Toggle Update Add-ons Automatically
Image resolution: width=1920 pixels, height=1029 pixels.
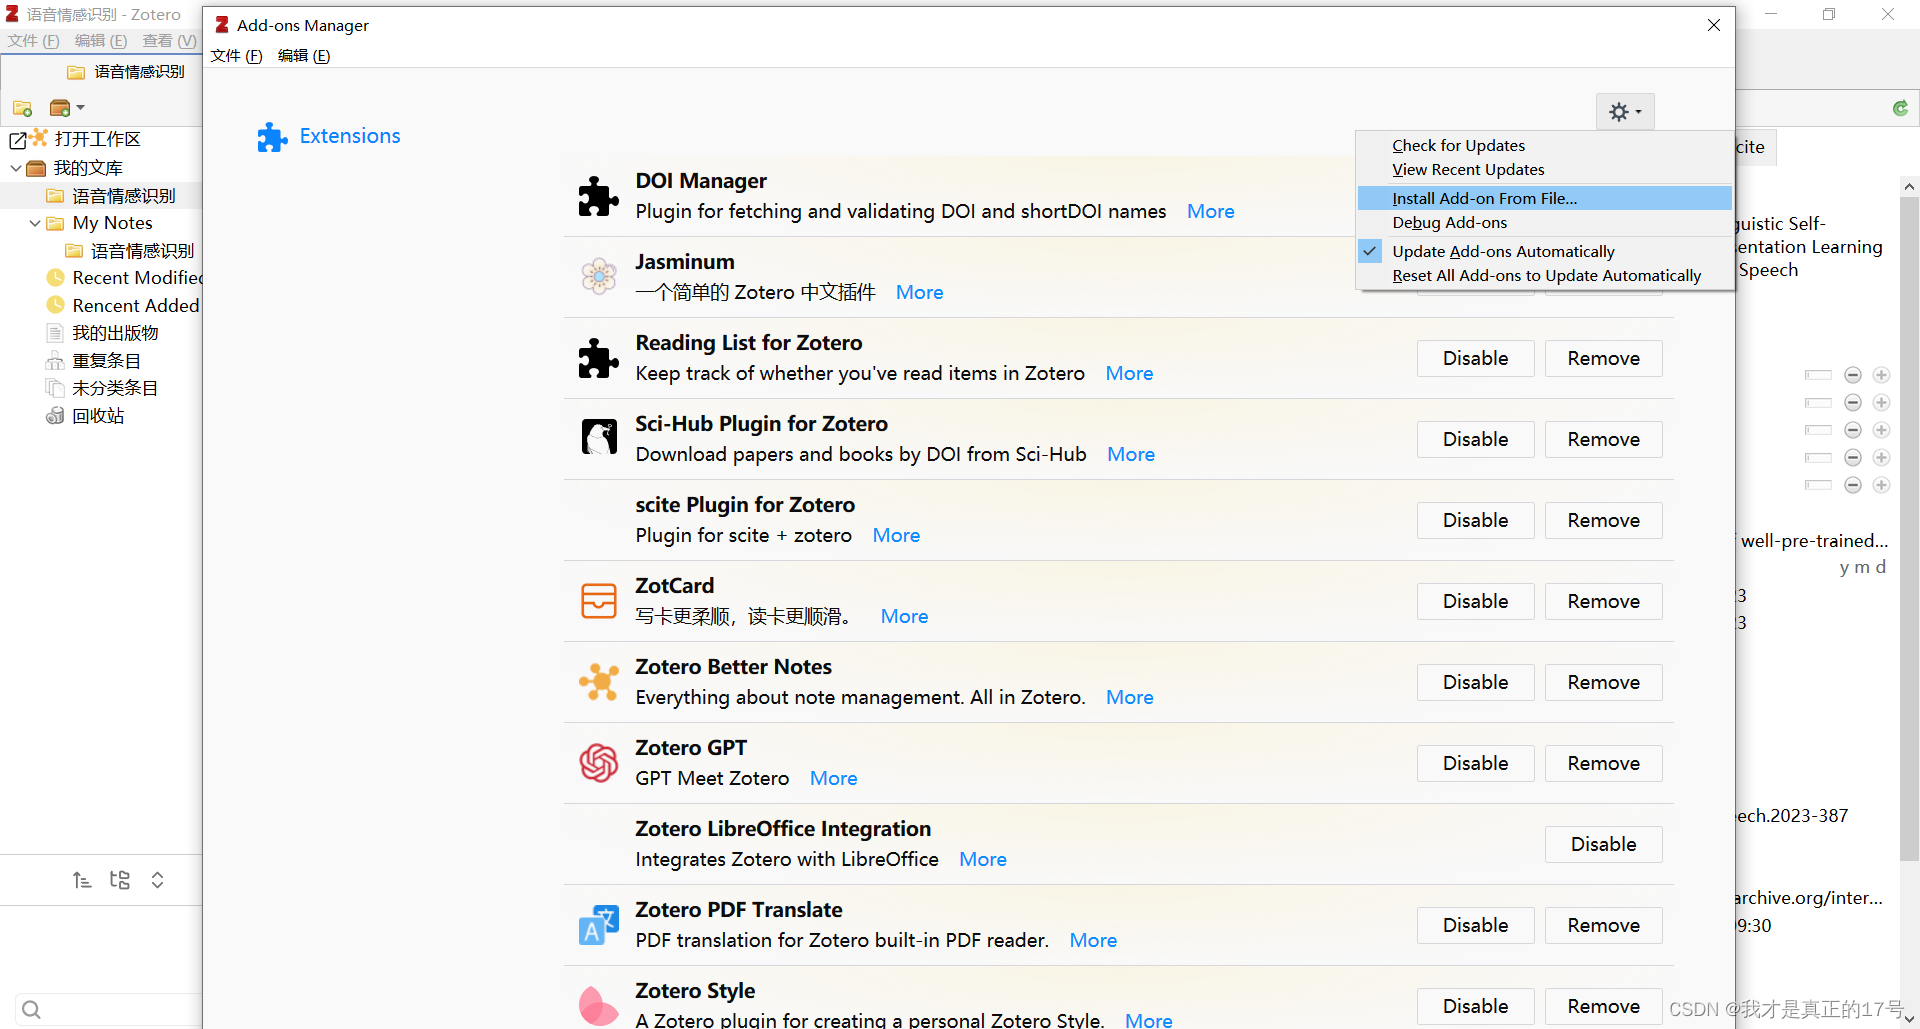click(x=1503, y=252)
